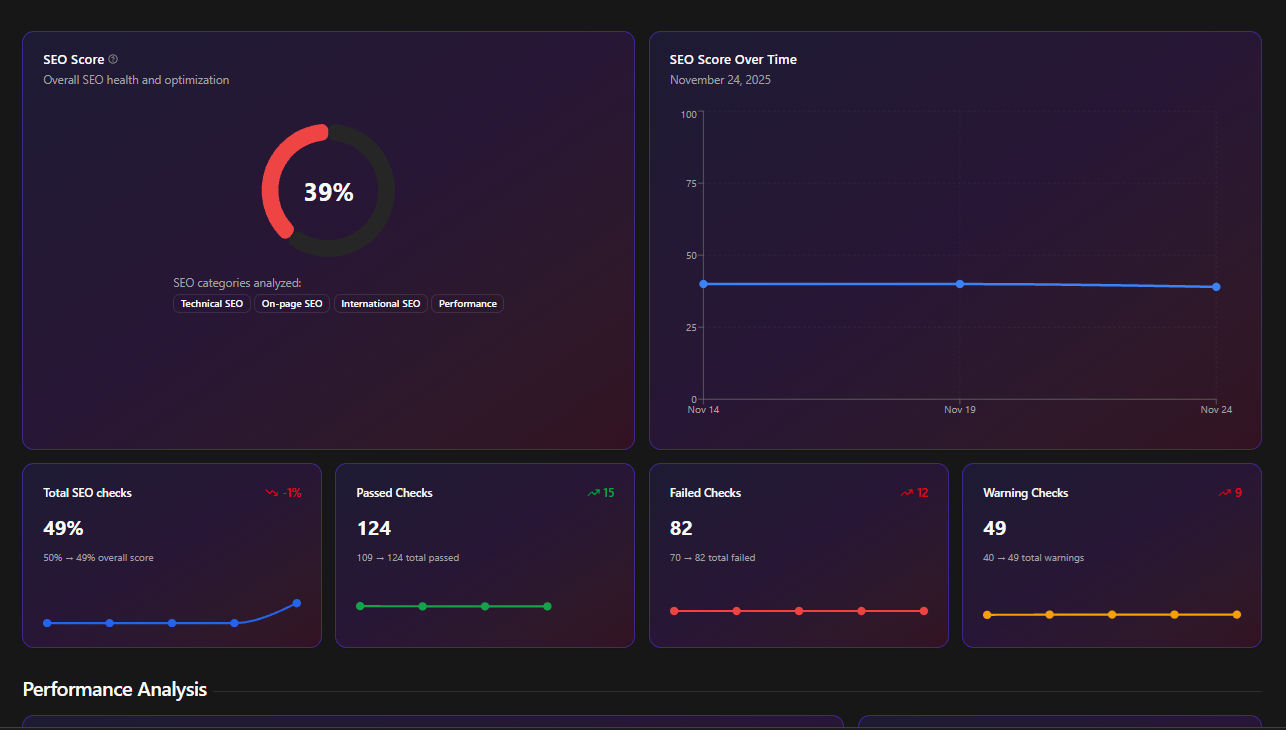Screen dimensions: 1286x730
Task: Click '40 → 49 total warnings' text
Action: [1033, 558]
